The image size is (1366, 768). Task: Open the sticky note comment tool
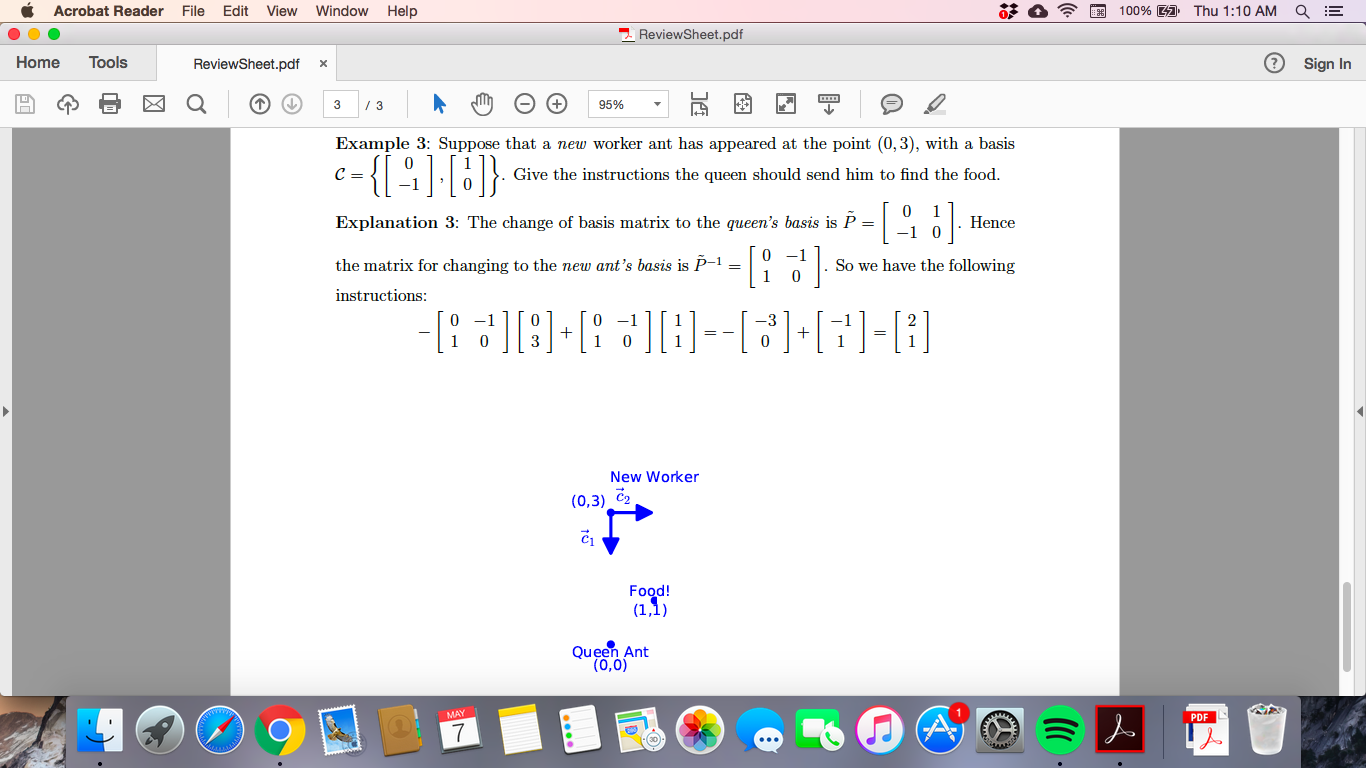(891, 103)
